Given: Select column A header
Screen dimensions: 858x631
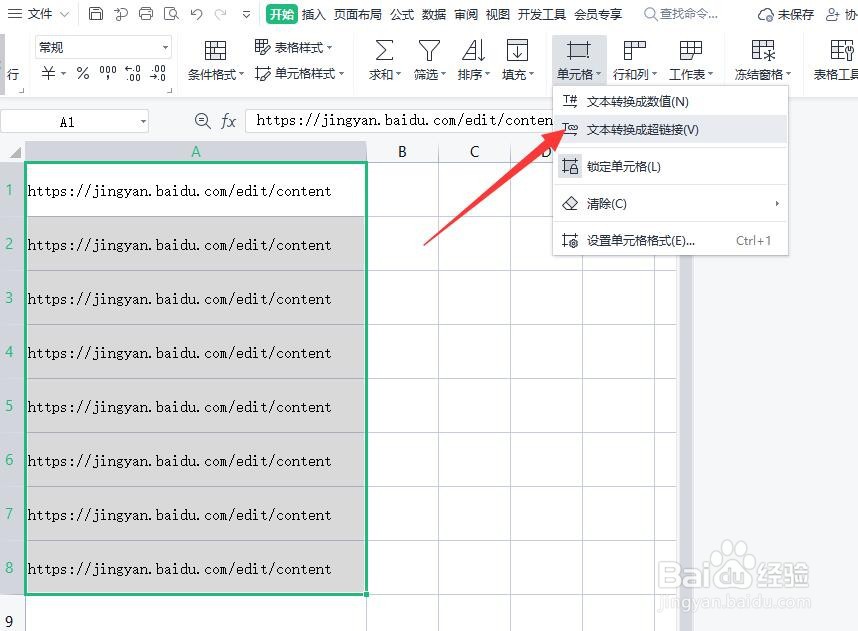Looking at the screenshot, I should tap(196, 152).
